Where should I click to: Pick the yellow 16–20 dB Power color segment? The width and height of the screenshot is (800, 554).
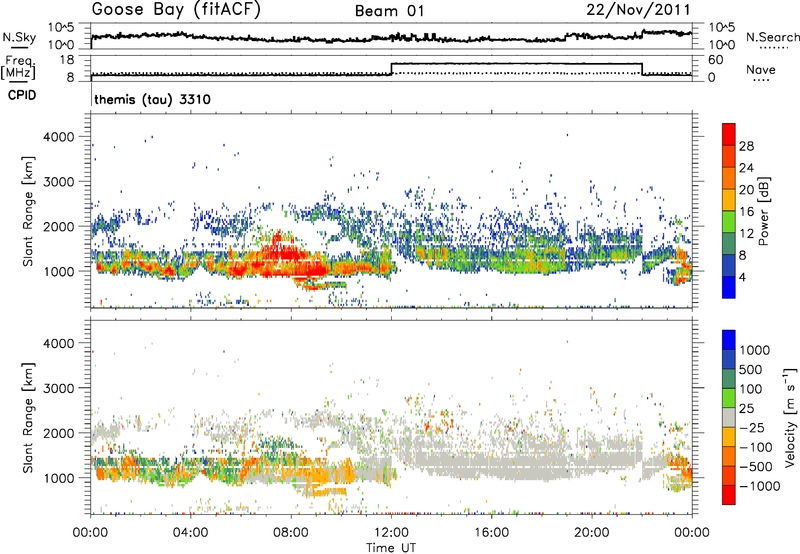pyautogui.click(x=729, y=200)
